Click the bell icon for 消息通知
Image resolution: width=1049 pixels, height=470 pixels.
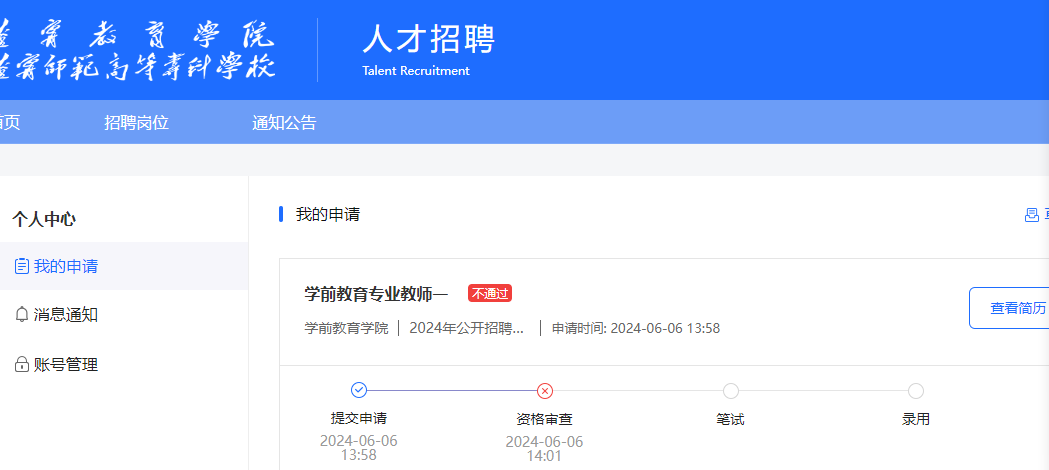[x=22, y=315]
